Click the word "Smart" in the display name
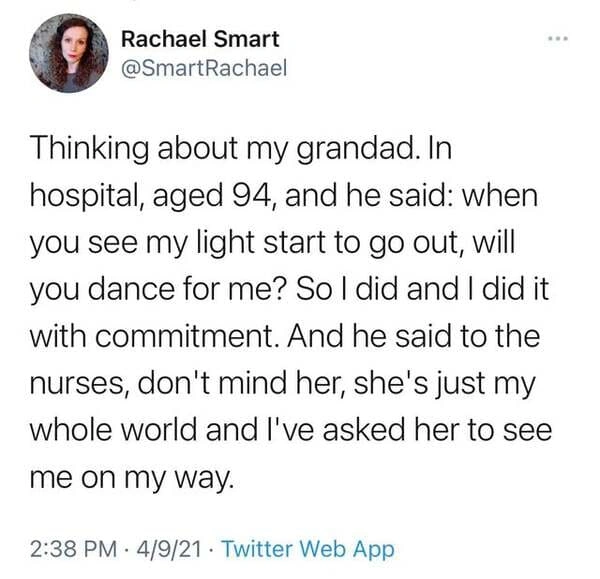Screen dimensions: 600x579 245,40
